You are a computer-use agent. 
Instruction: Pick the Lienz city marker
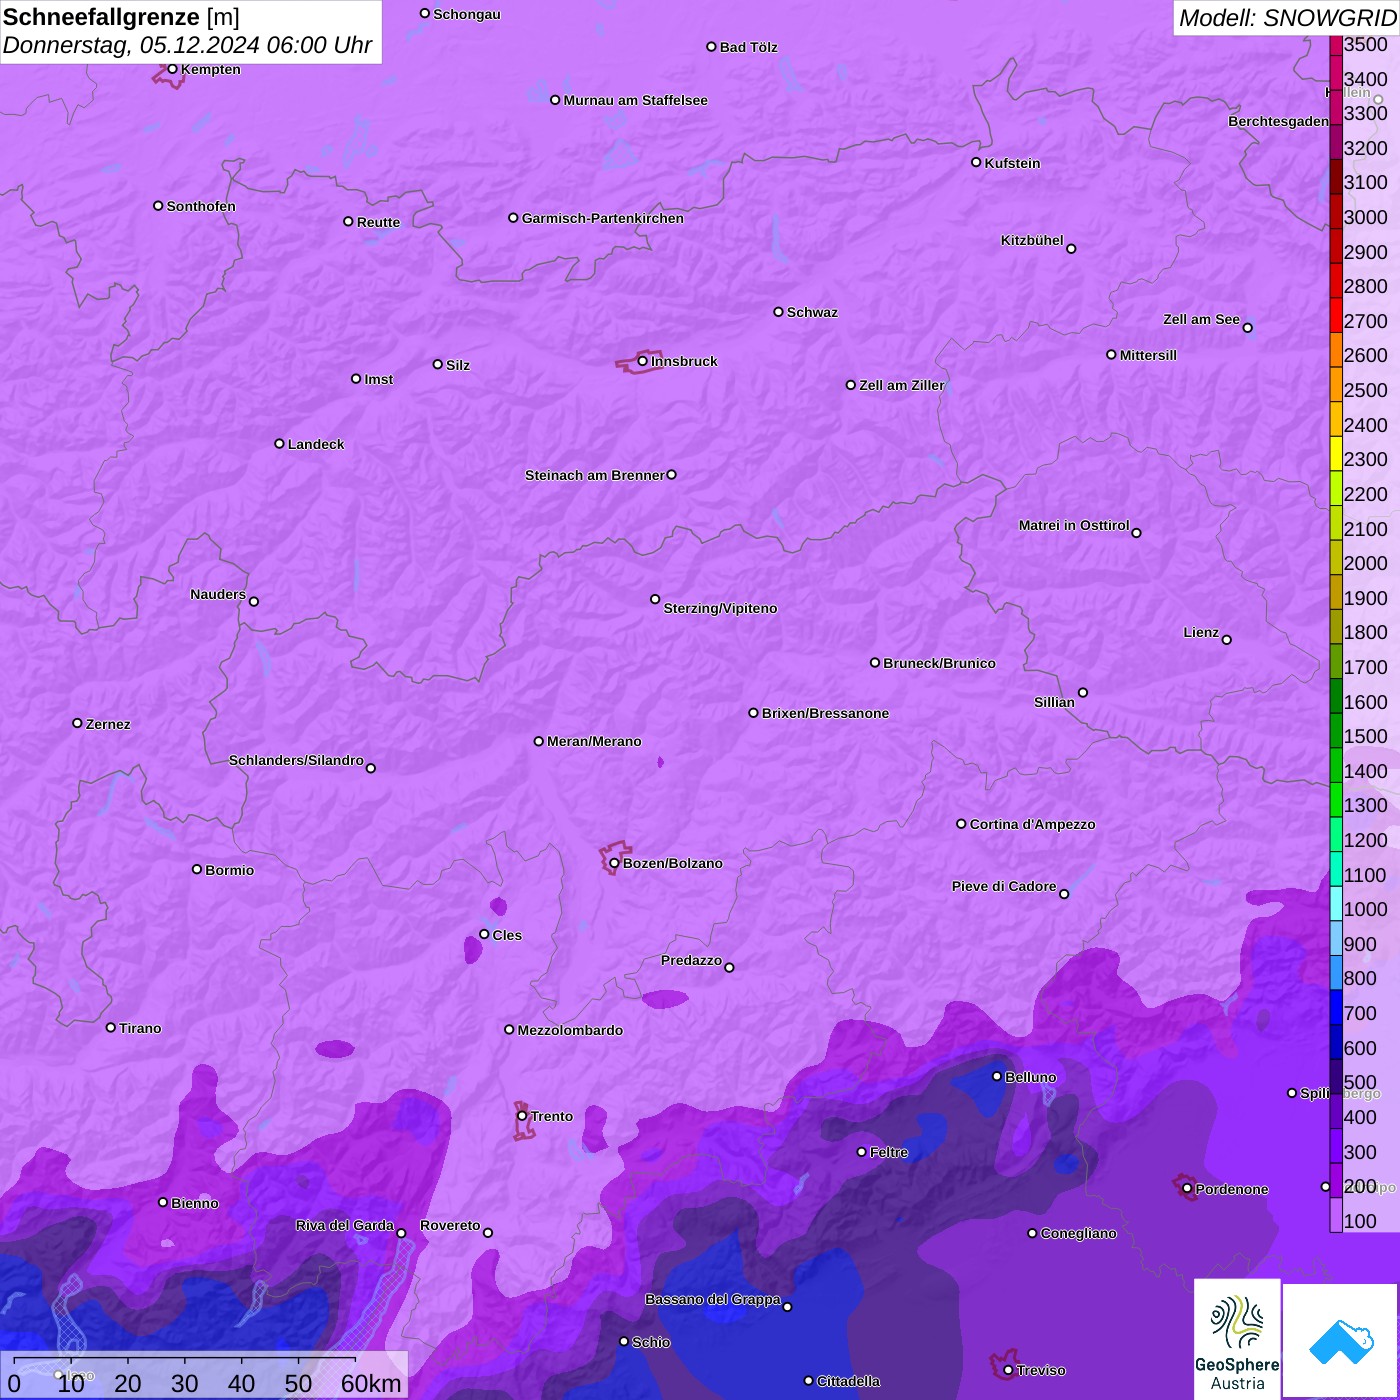point(1227,640)
